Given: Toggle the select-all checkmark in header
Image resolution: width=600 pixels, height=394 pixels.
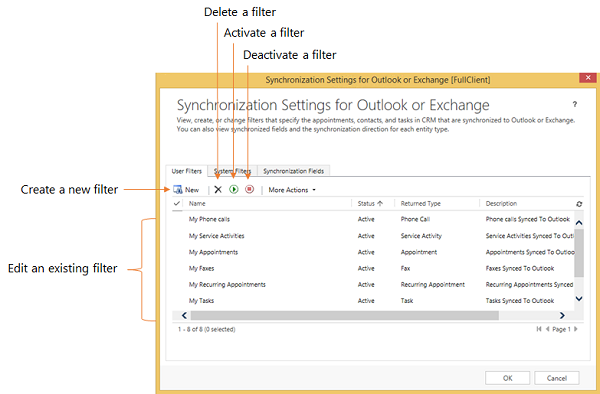Looking at the screenshot, I should pyautogui.click(x=177, y=204).
